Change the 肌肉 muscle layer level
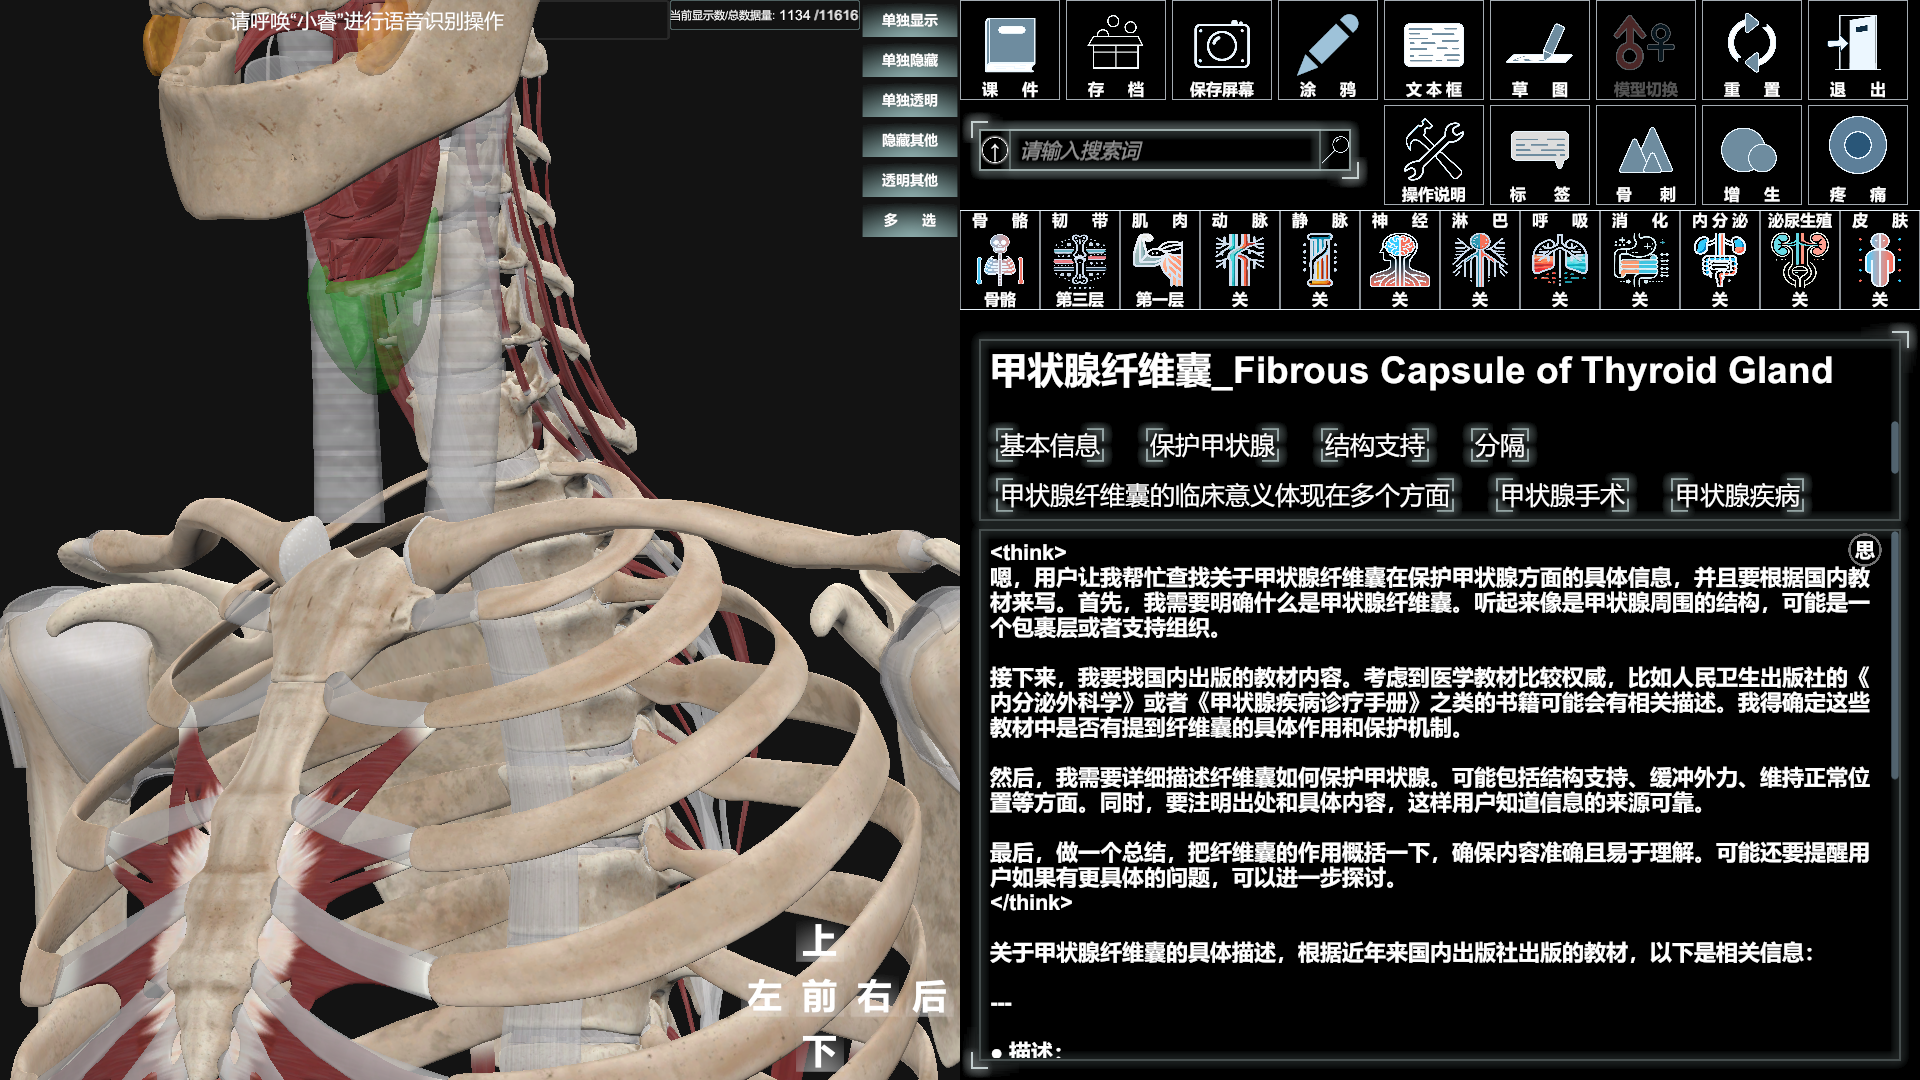This screenshot has height=1080, width=1920. 1159,260
